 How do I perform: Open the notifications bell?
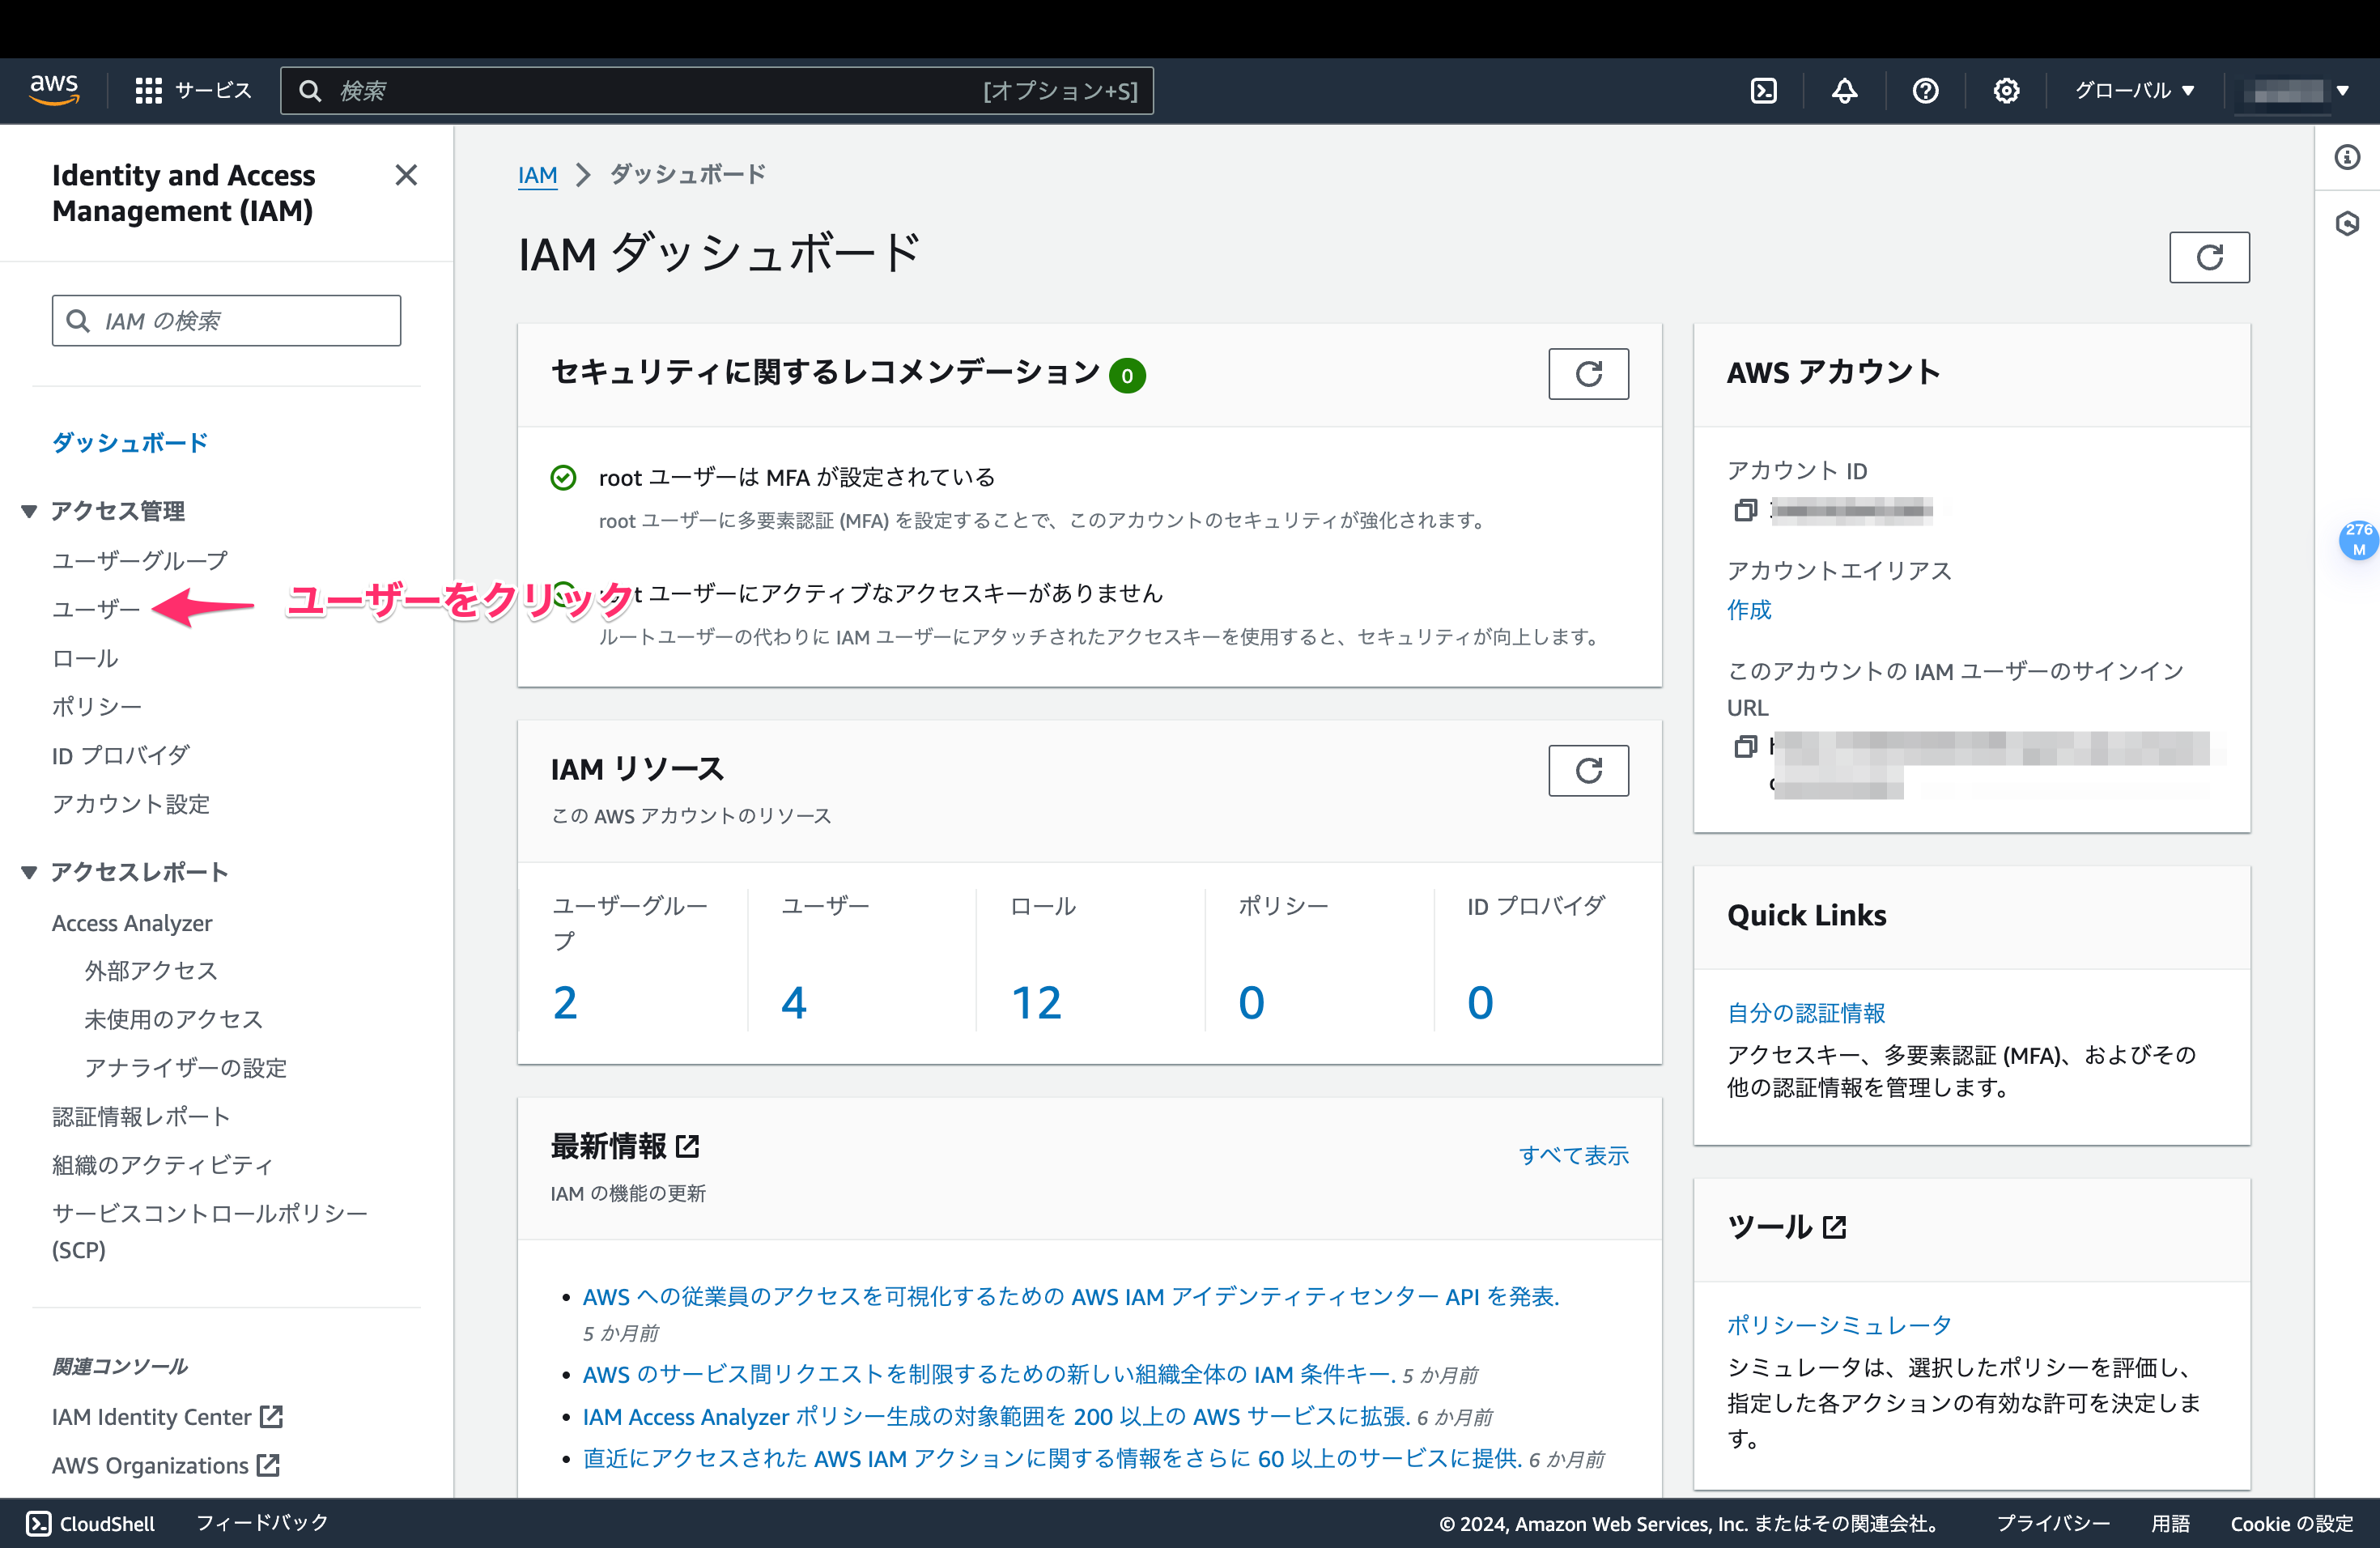coord(1844,90)
